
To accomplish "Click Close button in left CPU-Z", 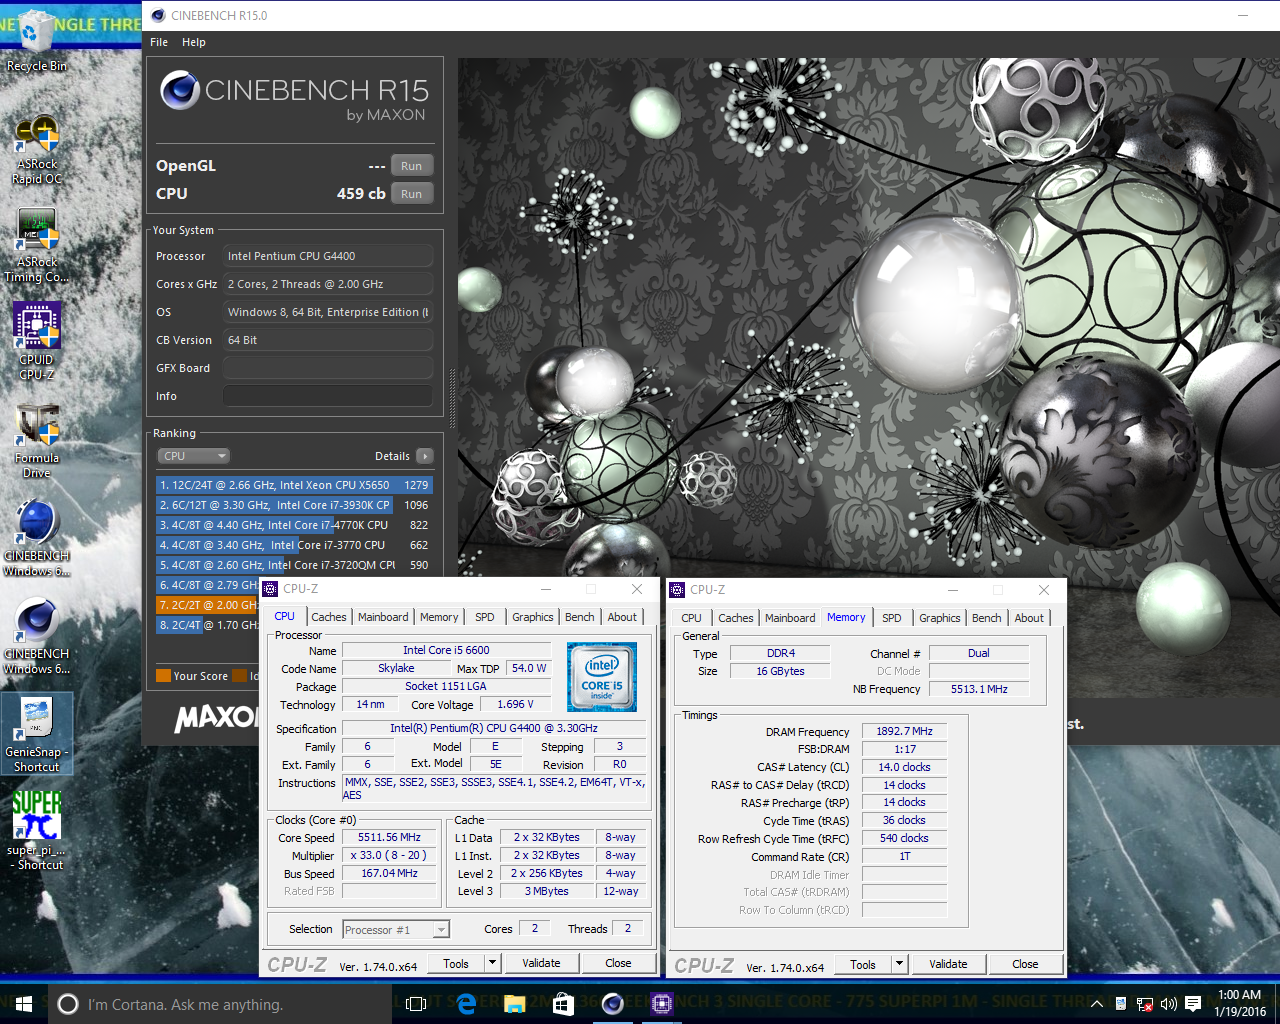I will pos(618,963).
